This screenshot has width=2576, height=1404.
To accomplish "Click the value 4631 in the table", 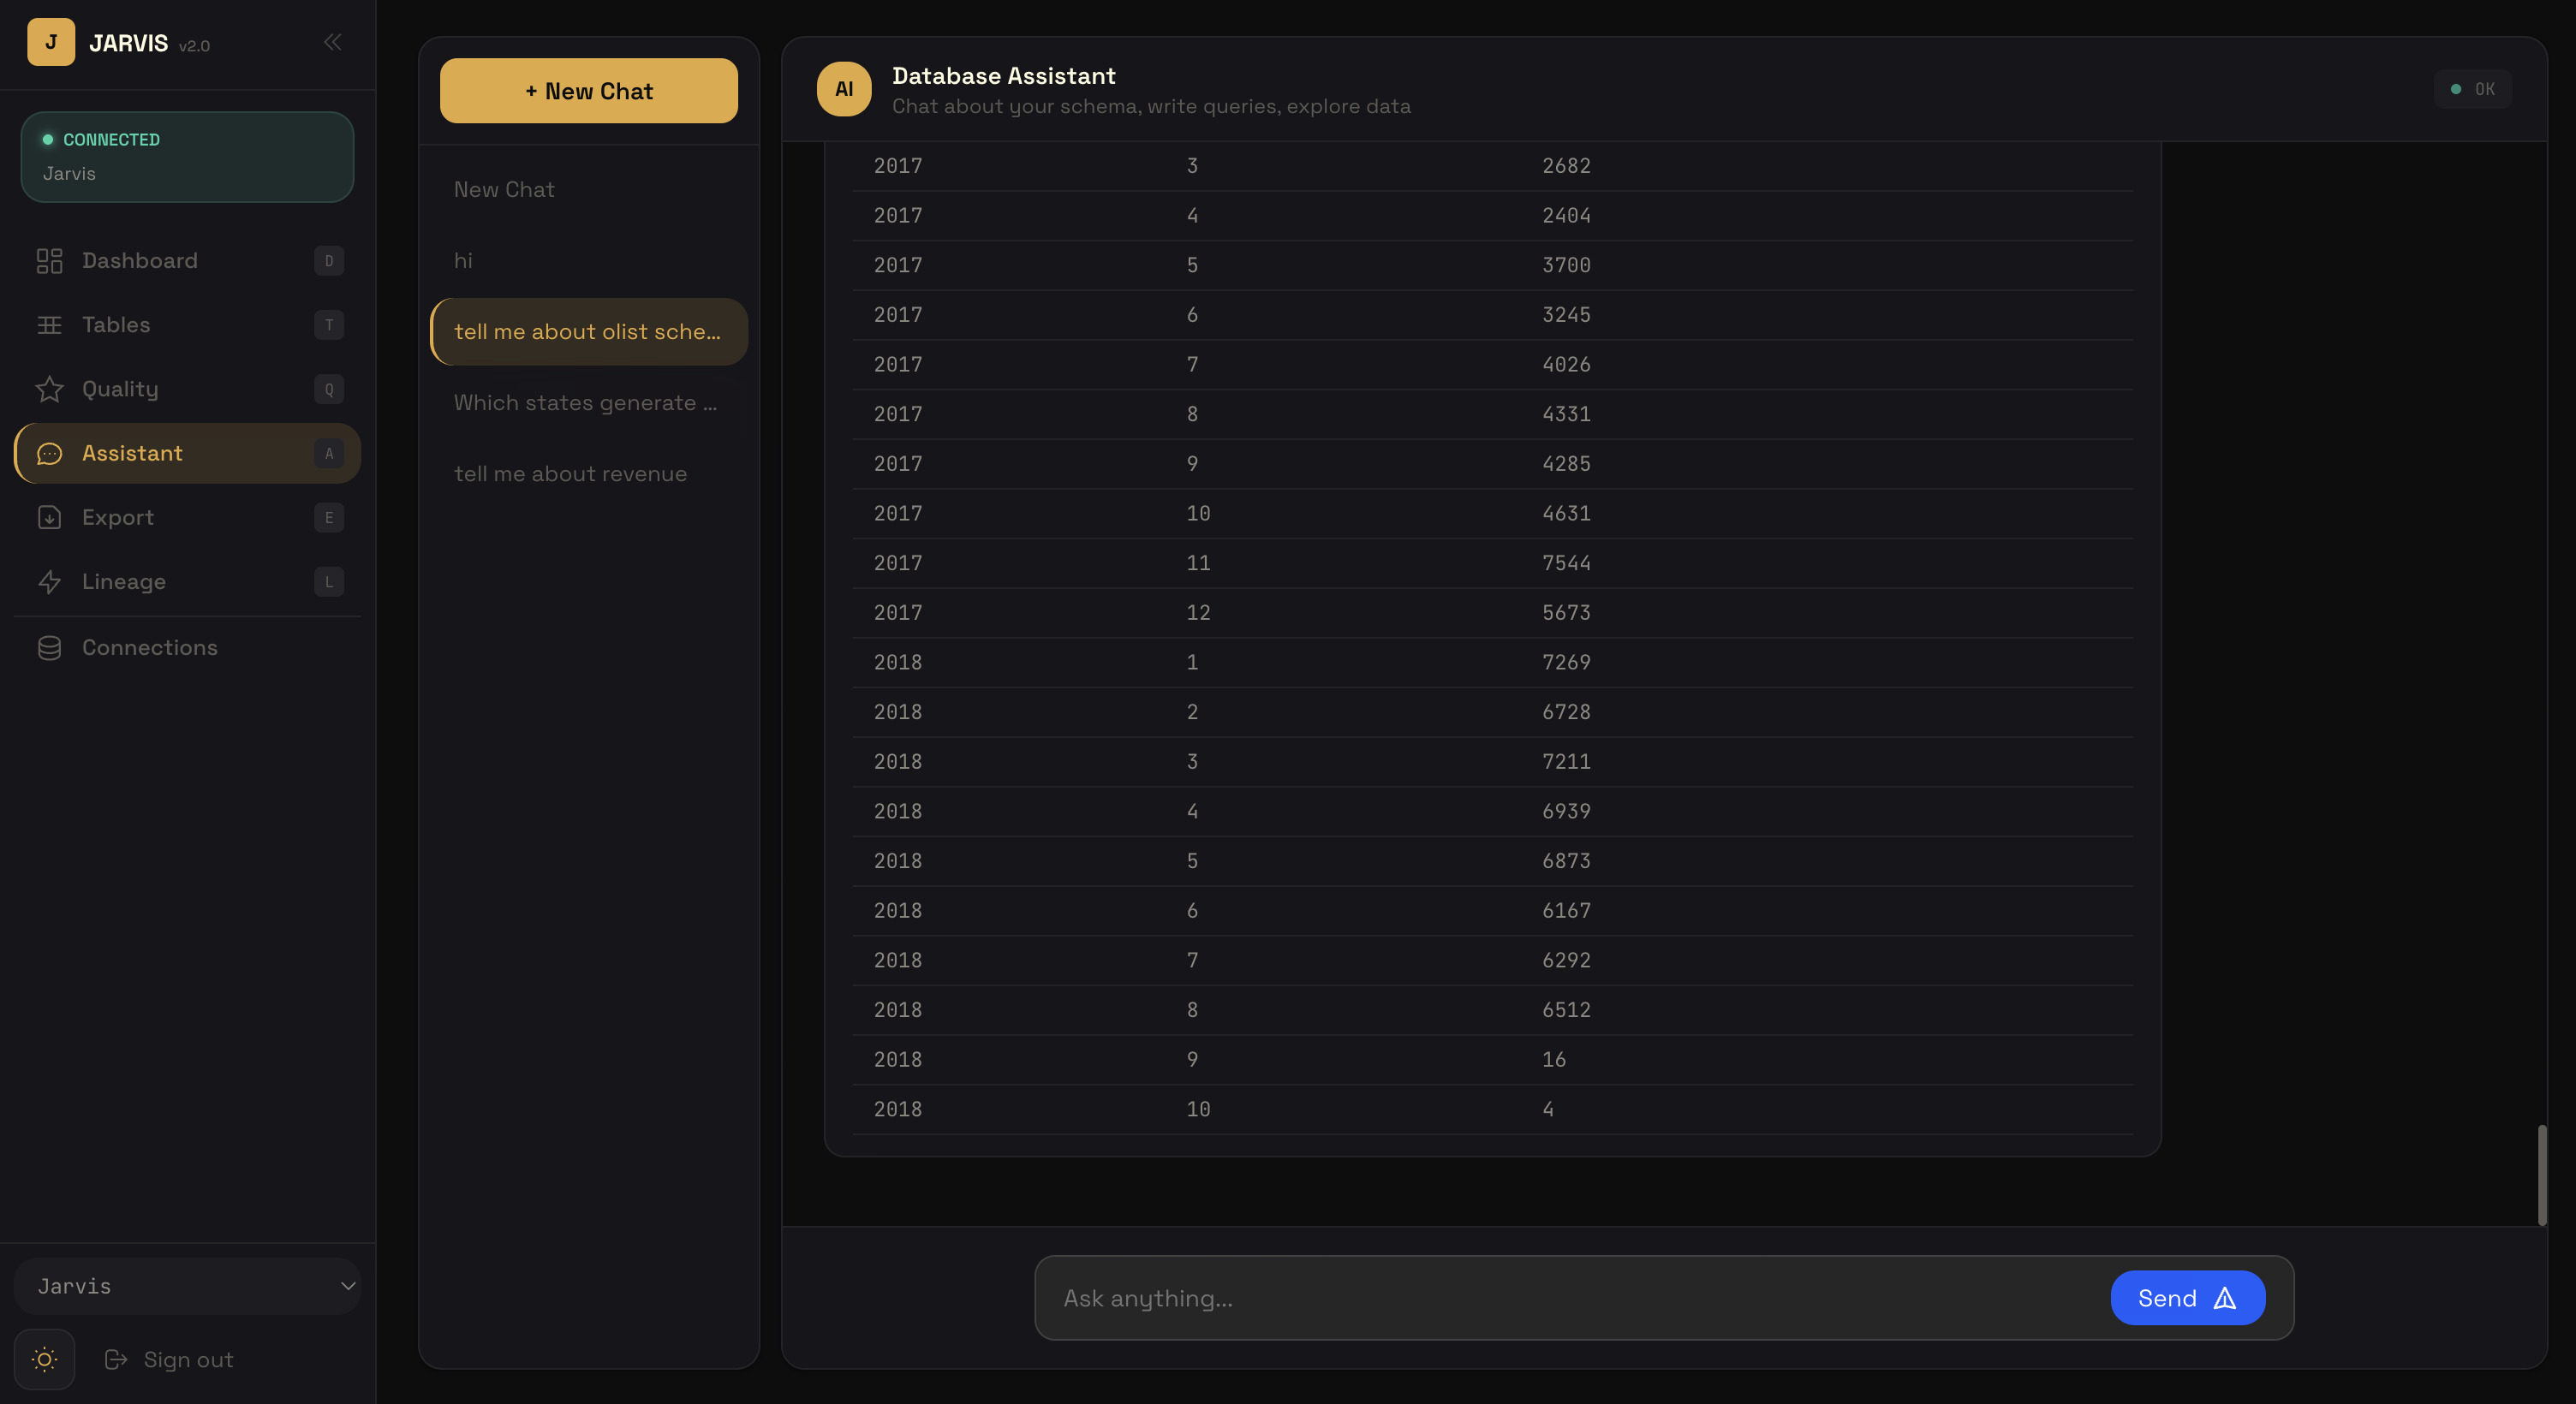I will point(1566,513).
